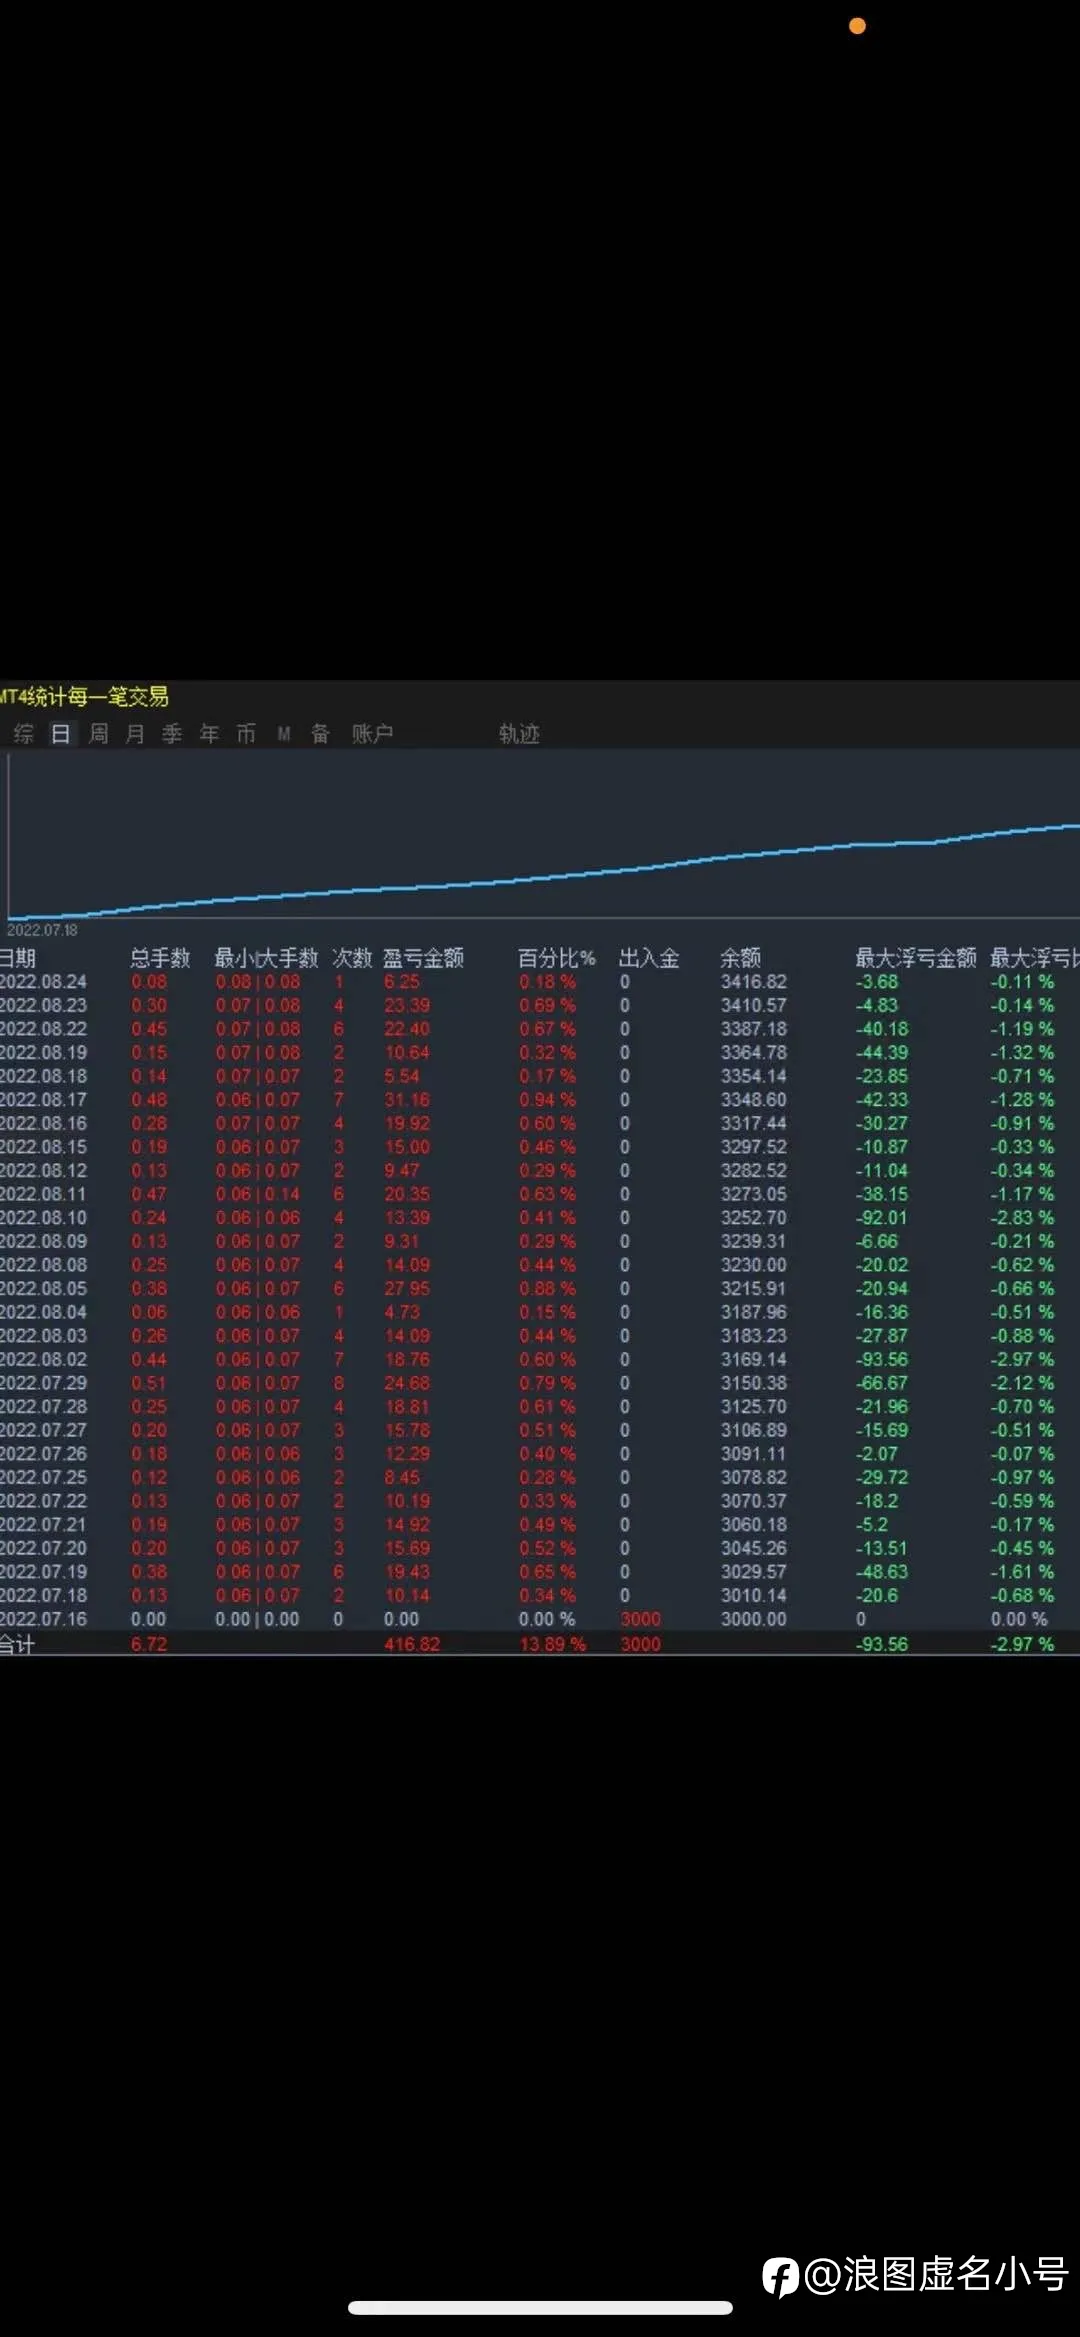Click the 2022.07.18 chart date label
The width and height of the screenshot is (1080, 2337).
point(42,930)
